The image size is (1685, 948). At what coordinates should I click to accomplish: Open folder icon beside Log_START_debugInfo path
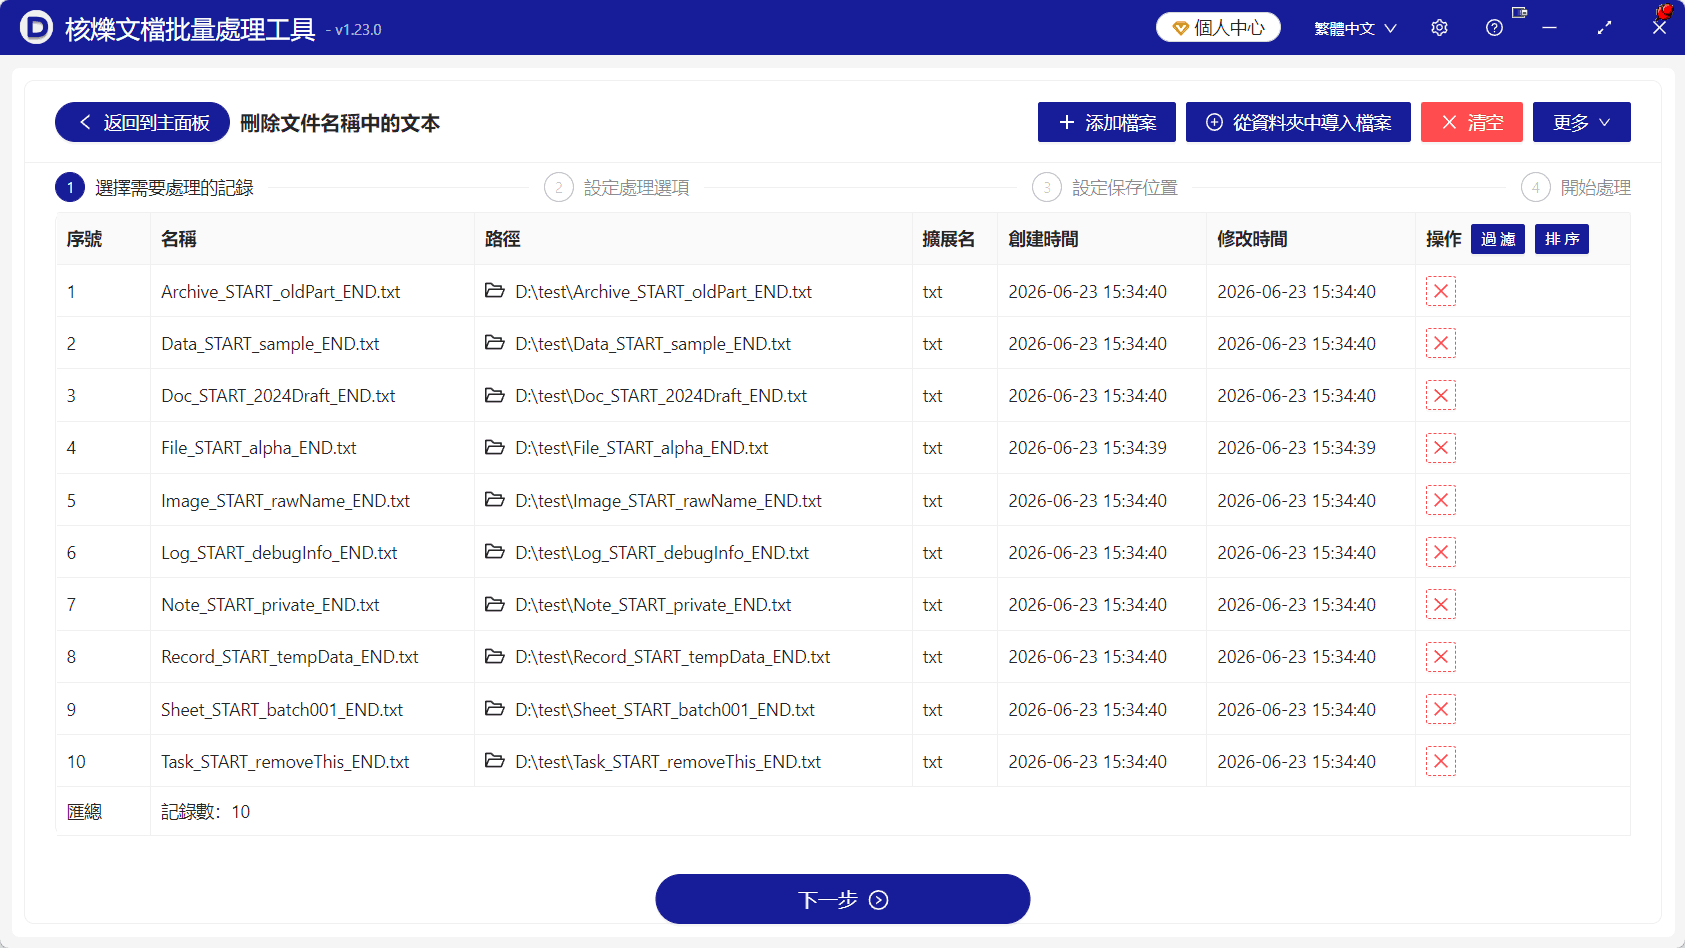click(494, 552)
